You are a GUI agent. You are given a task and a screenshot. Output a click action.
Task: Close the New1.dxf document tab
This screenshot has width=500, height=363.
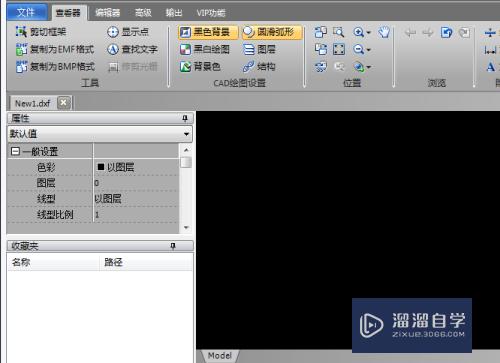coord(64,103)
